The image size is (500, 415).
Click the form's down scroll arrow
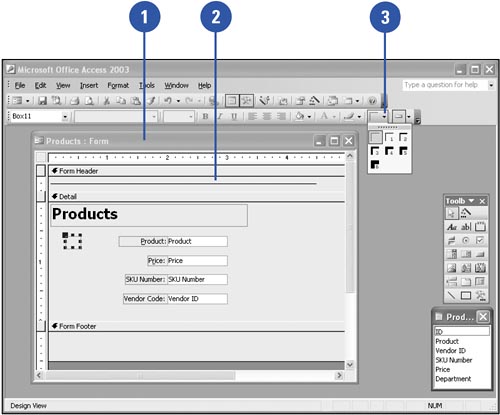(350, 365)
